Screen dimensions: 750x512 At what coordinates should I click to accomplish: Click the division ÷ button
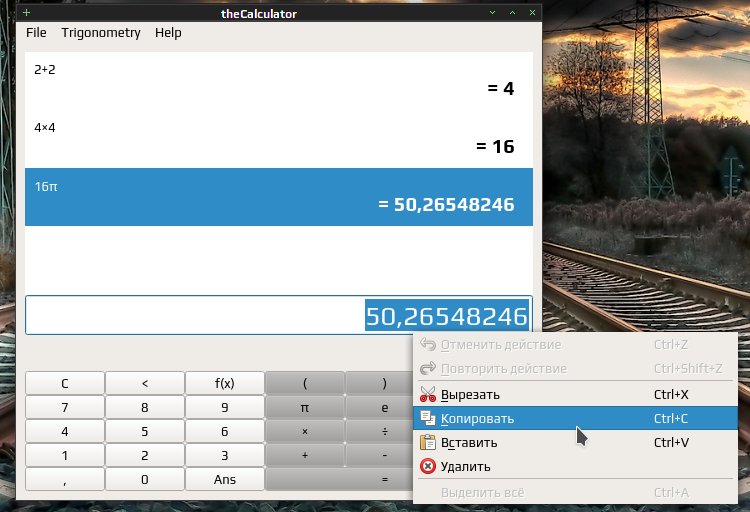[379, 432]
